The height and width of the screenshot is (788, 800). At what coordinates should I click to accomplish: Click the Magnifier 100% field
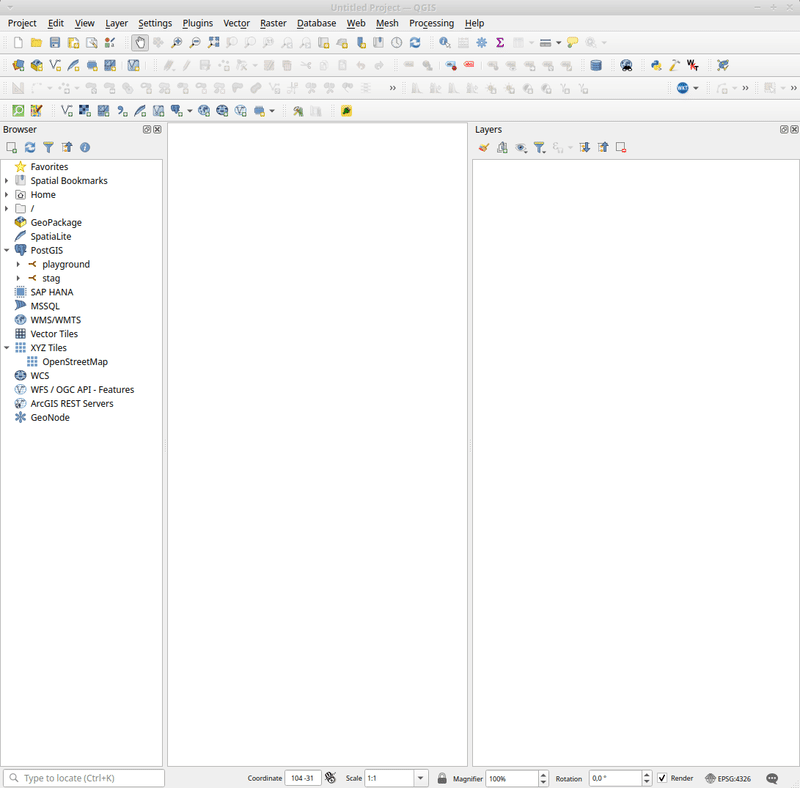pos(512,778)
